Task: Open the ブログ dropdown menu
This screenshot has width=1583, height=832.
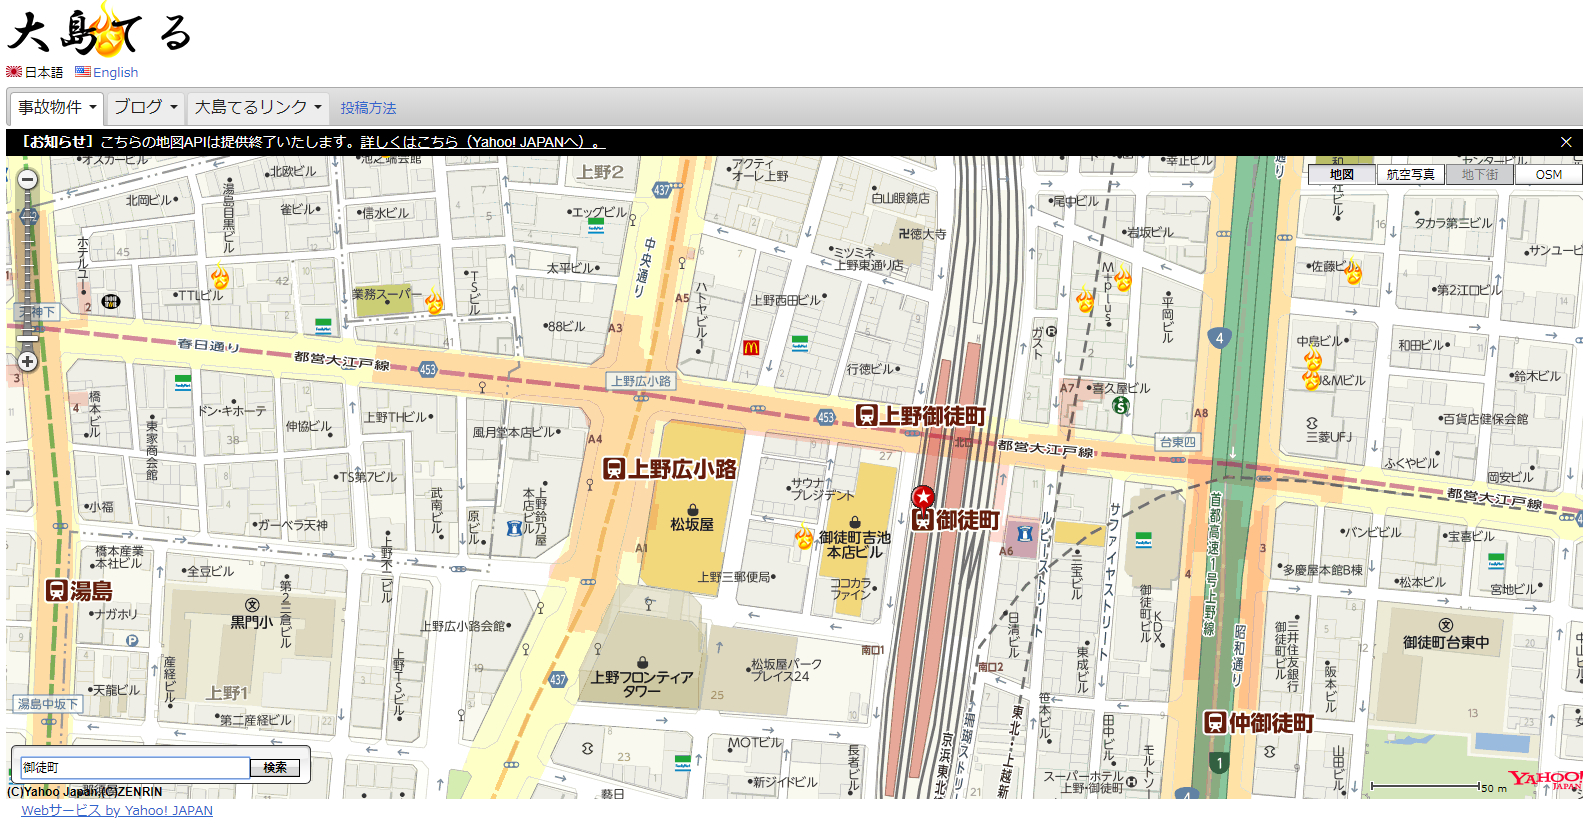Action: [x=145, y=107]
